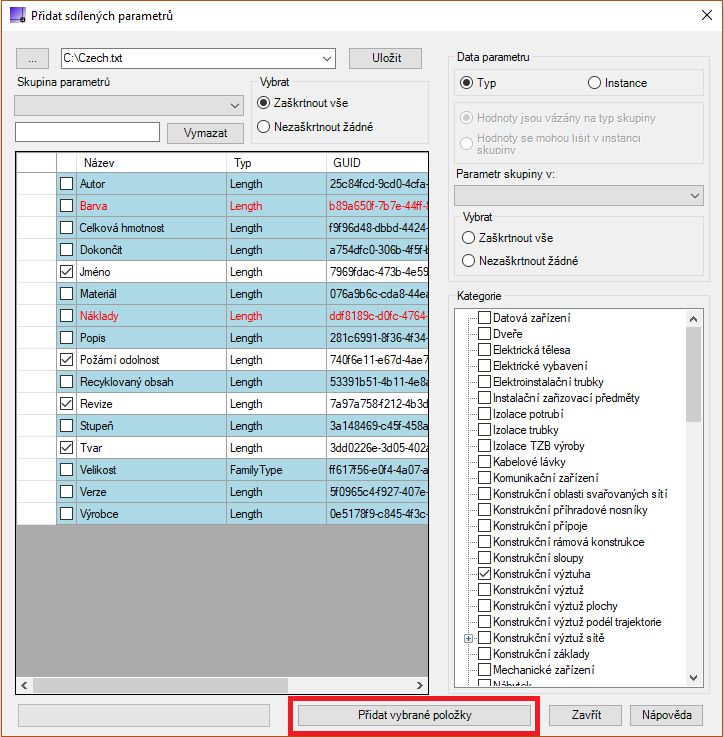Close the Přidat sdílených parametrů dialog
The width and height of the screenshot is (724, 737).
pyautogui.click(x=707, y=16)
